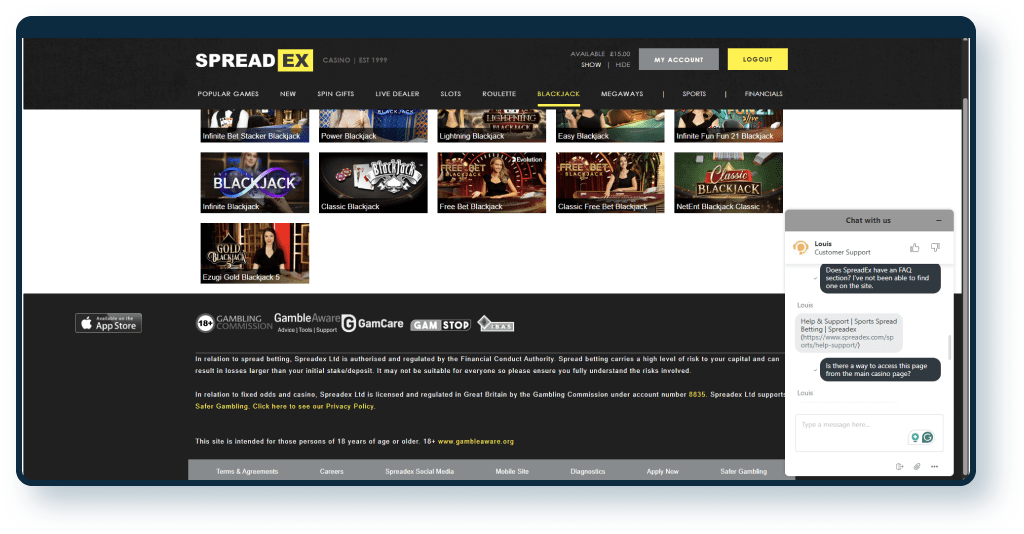Open the Careers footer link
Screen dimensions: 1024x534
pos(332,471)
